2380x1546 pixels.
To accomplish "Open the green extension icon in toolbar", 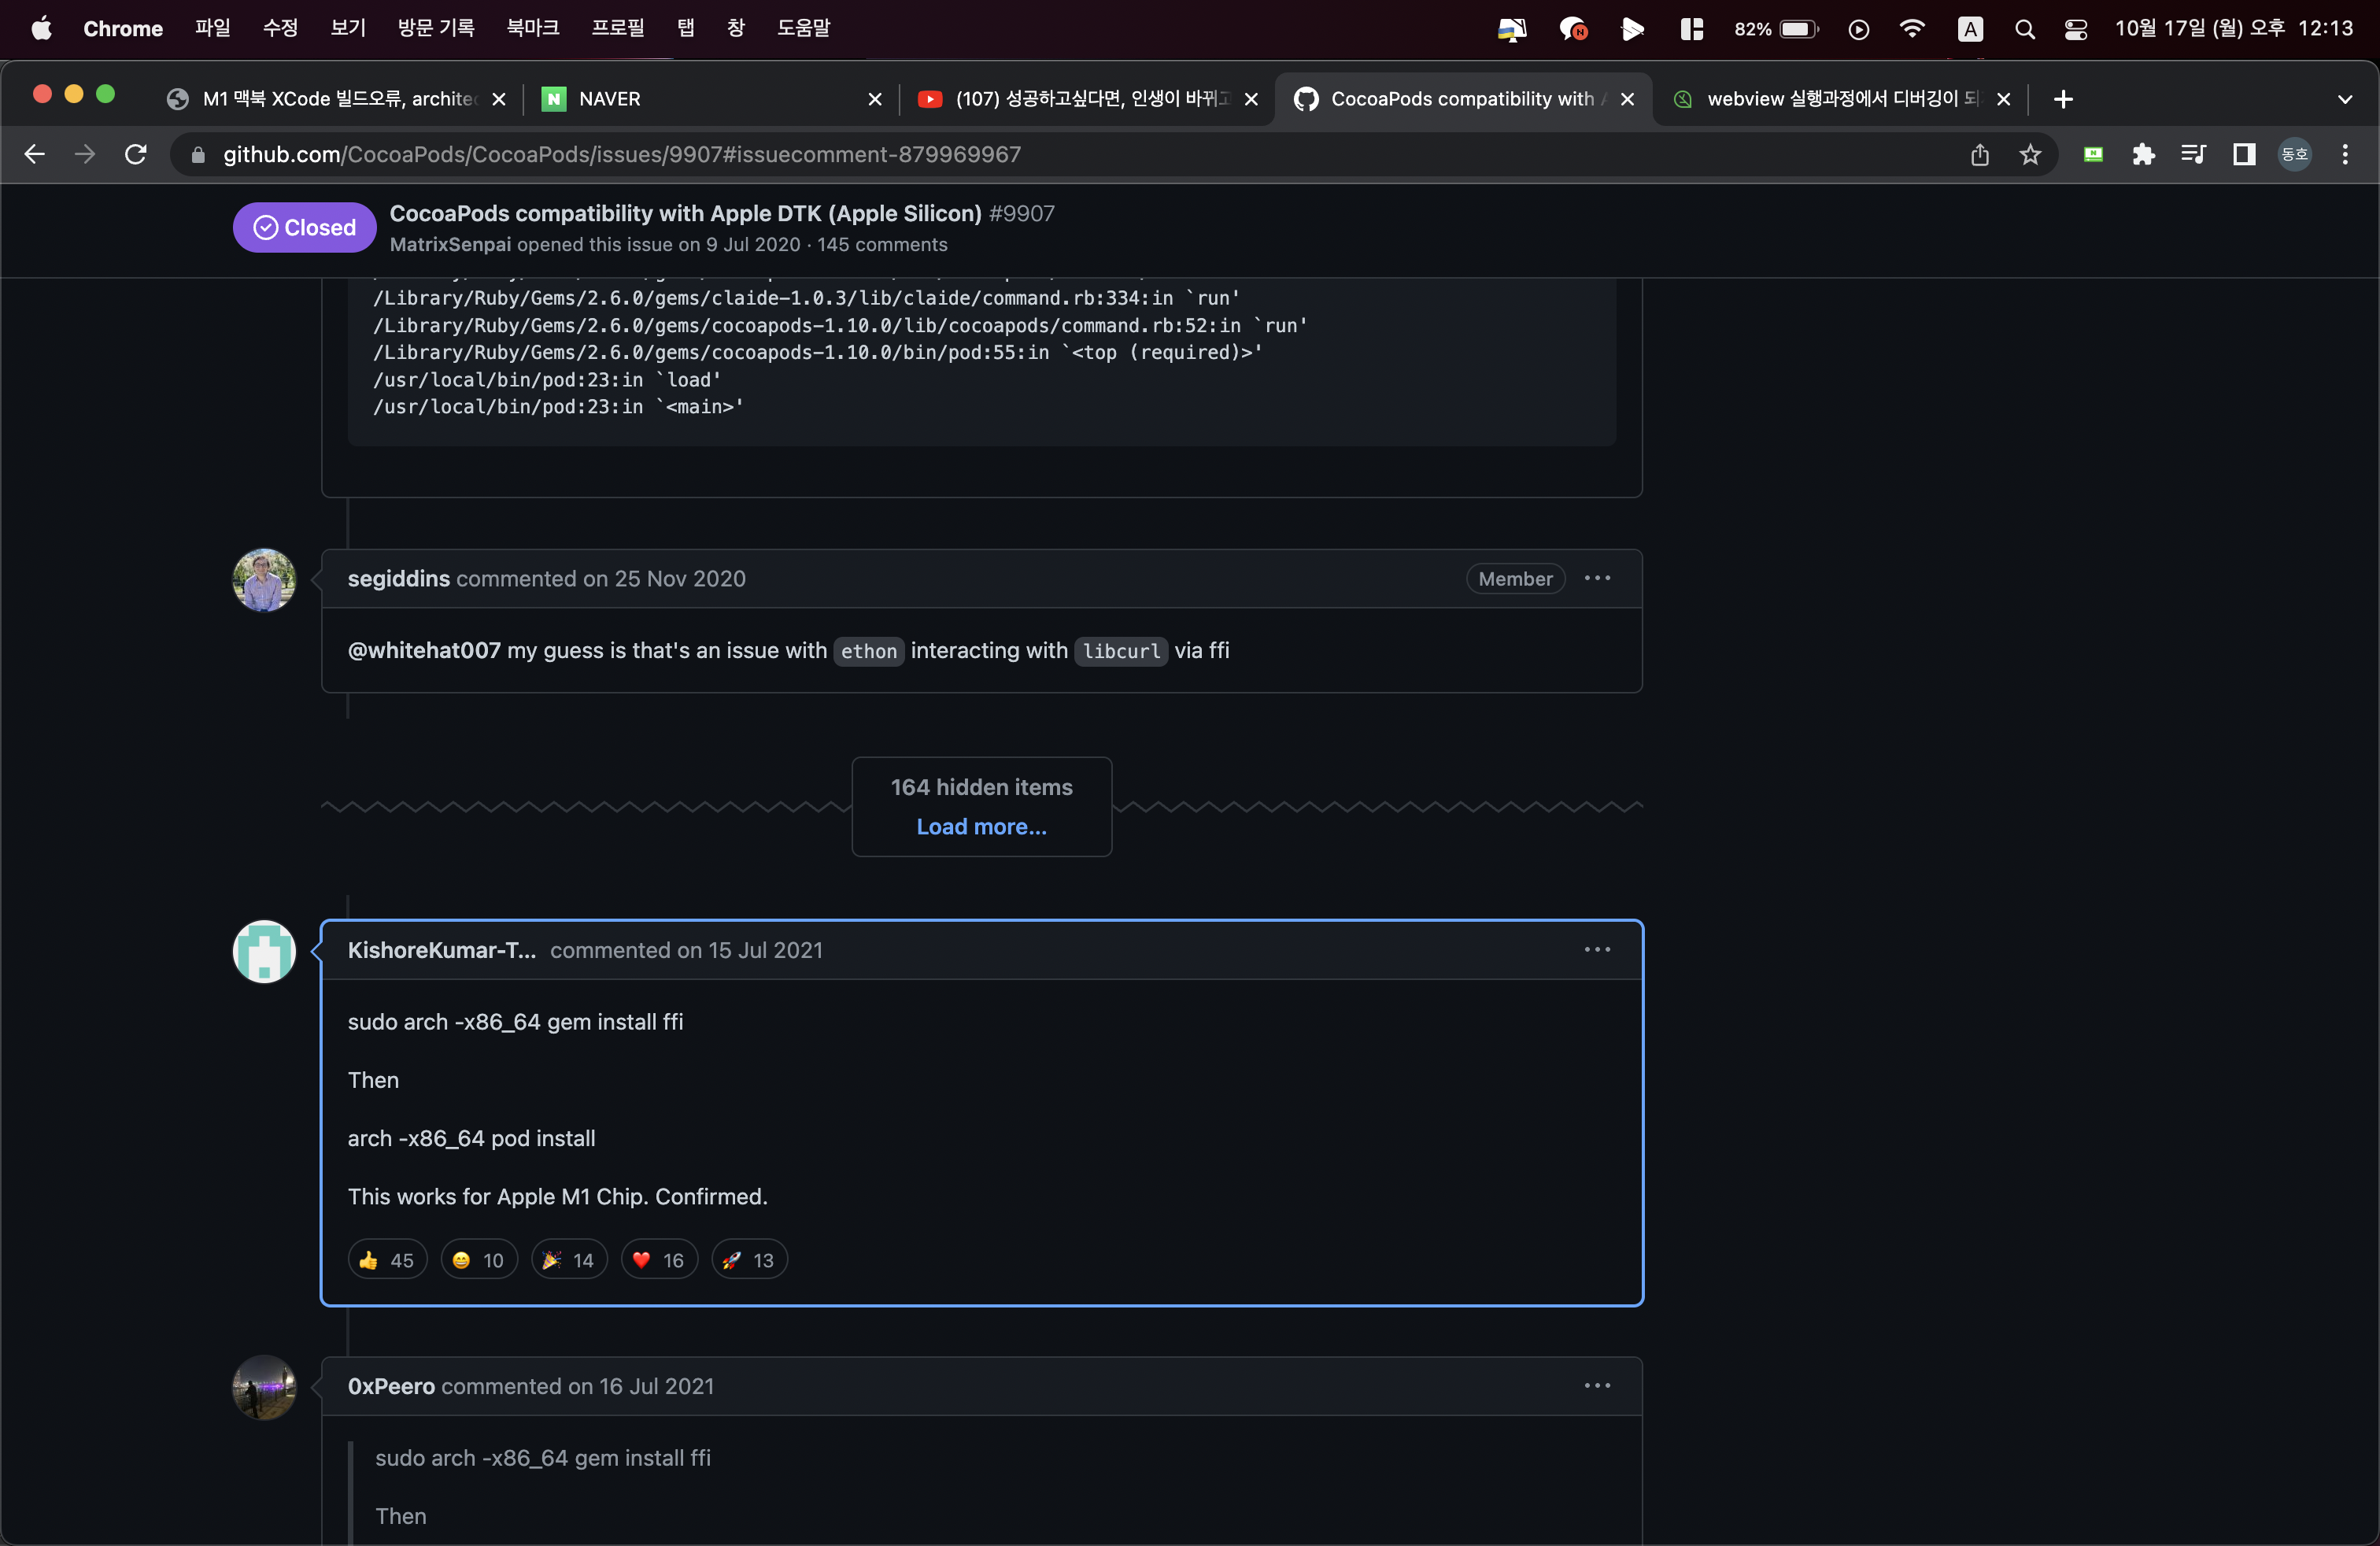I will (x=2093, y=154).
